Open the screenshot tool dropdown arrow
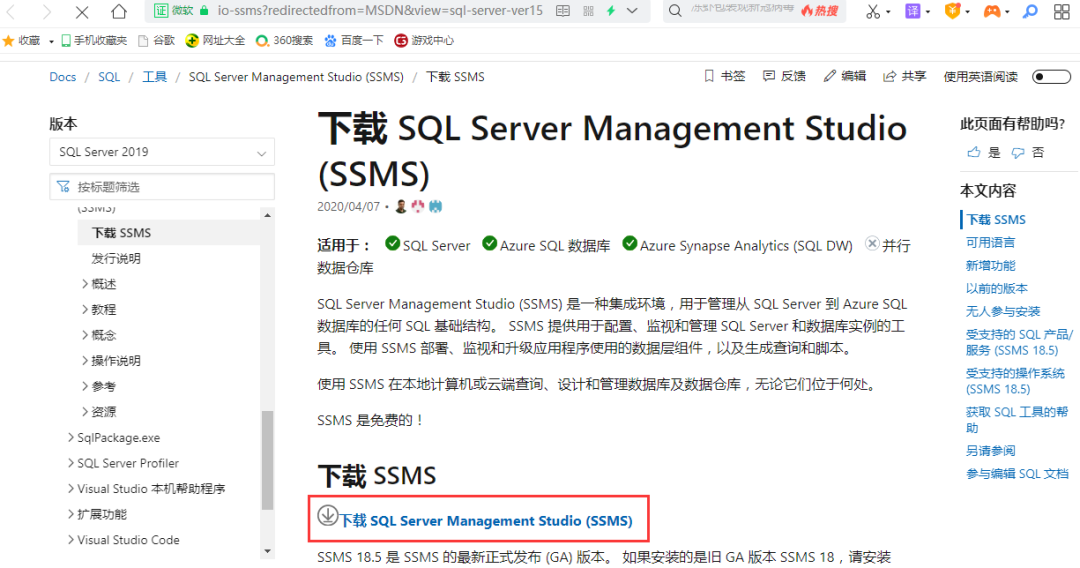1080x568 pixels. pos(888,12)
